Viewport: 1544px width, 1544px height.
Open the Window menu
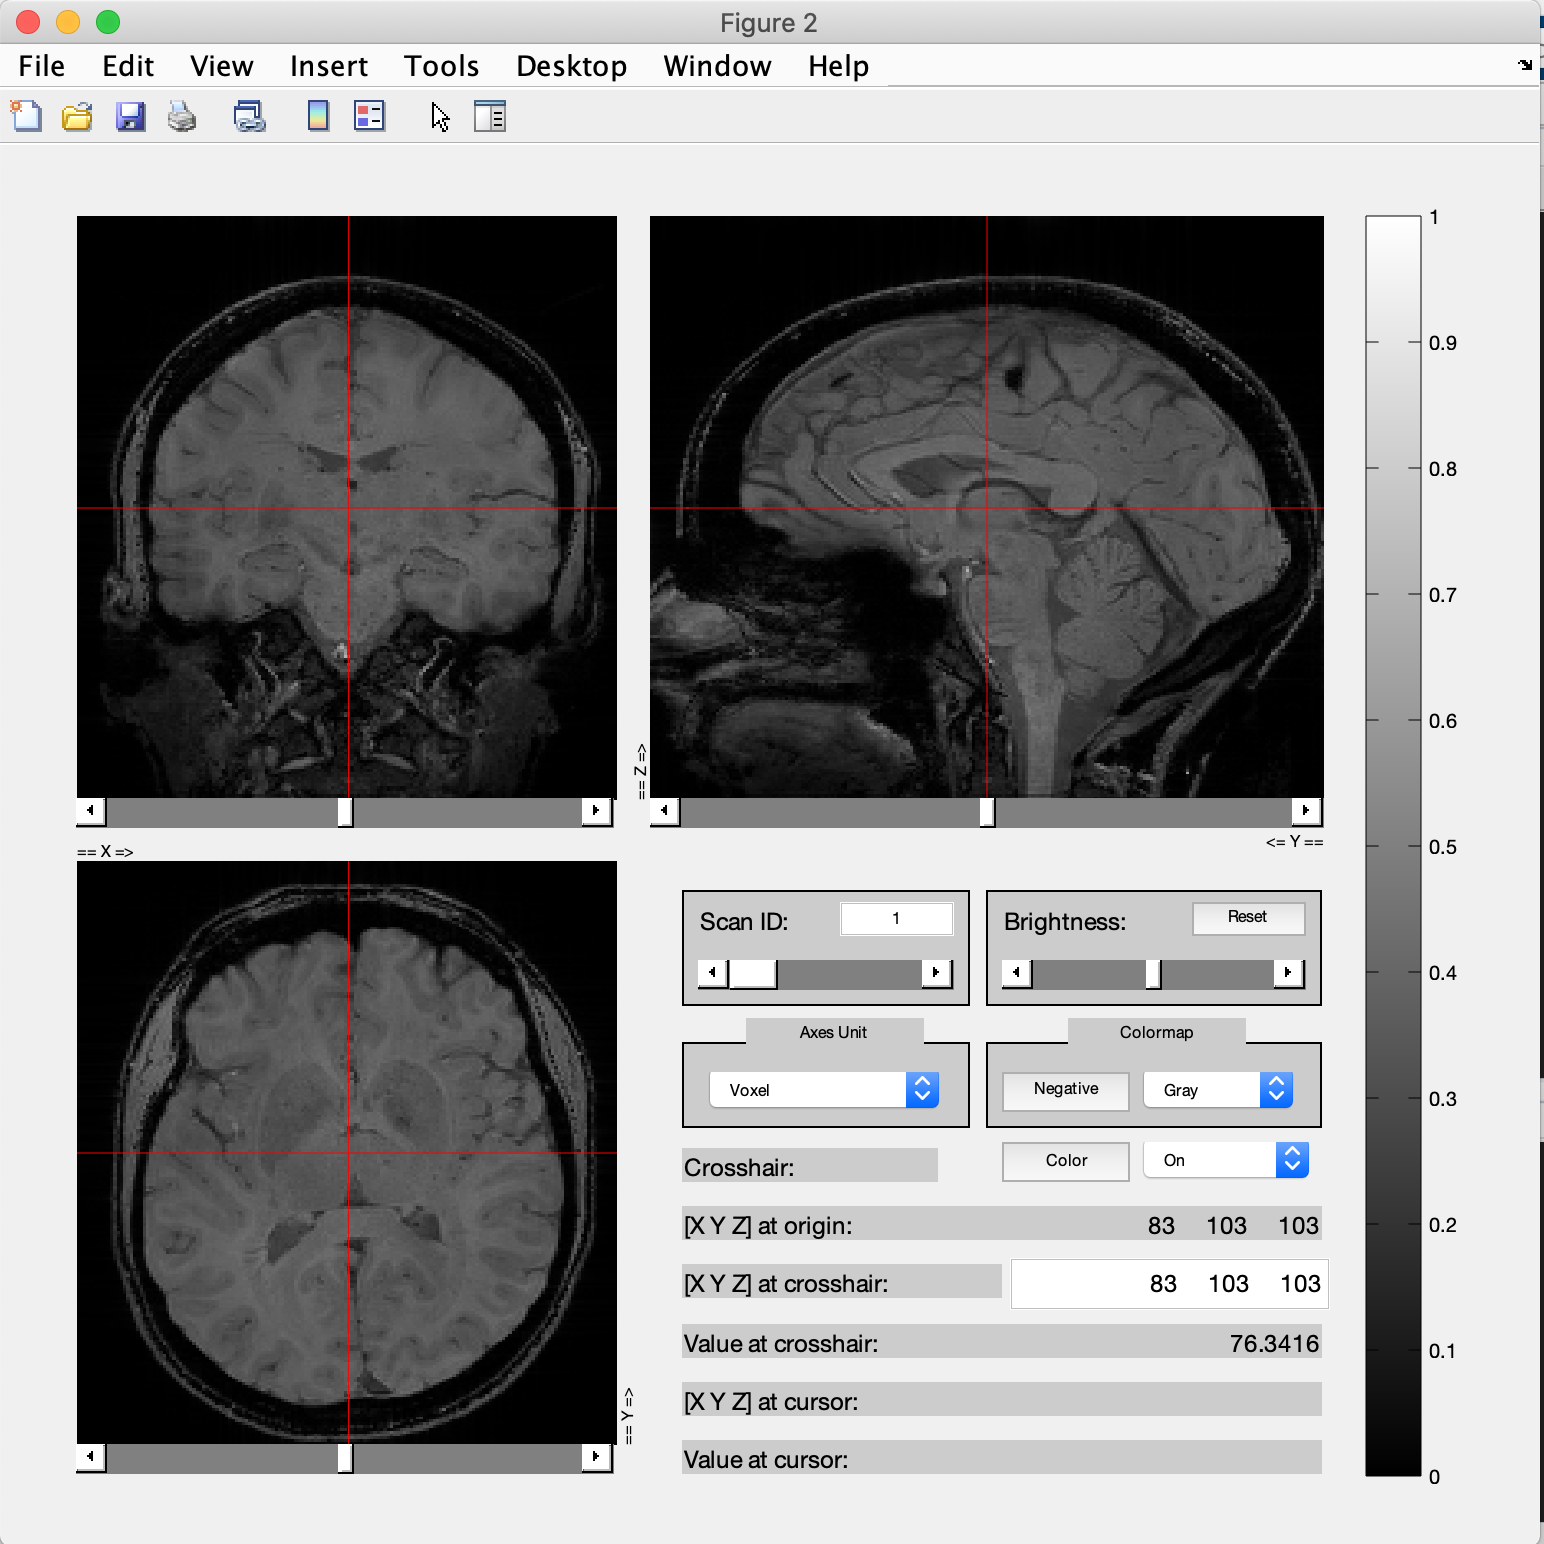click(x=717, y=66)
